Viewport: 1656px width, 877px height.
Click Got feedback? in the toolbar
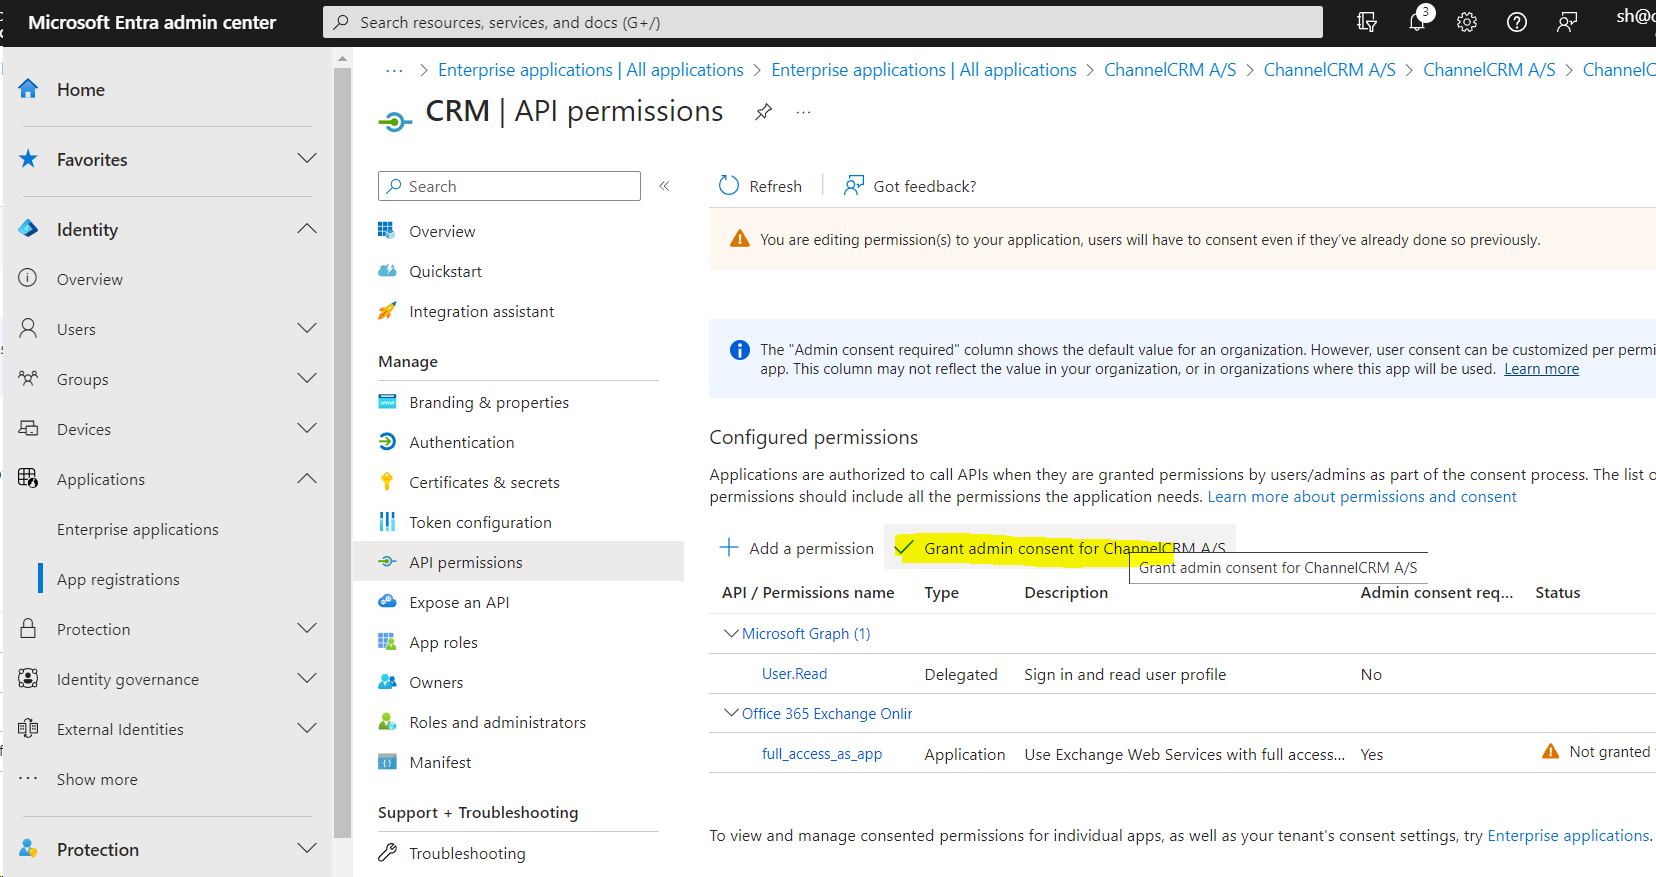(x=910, y=186)
